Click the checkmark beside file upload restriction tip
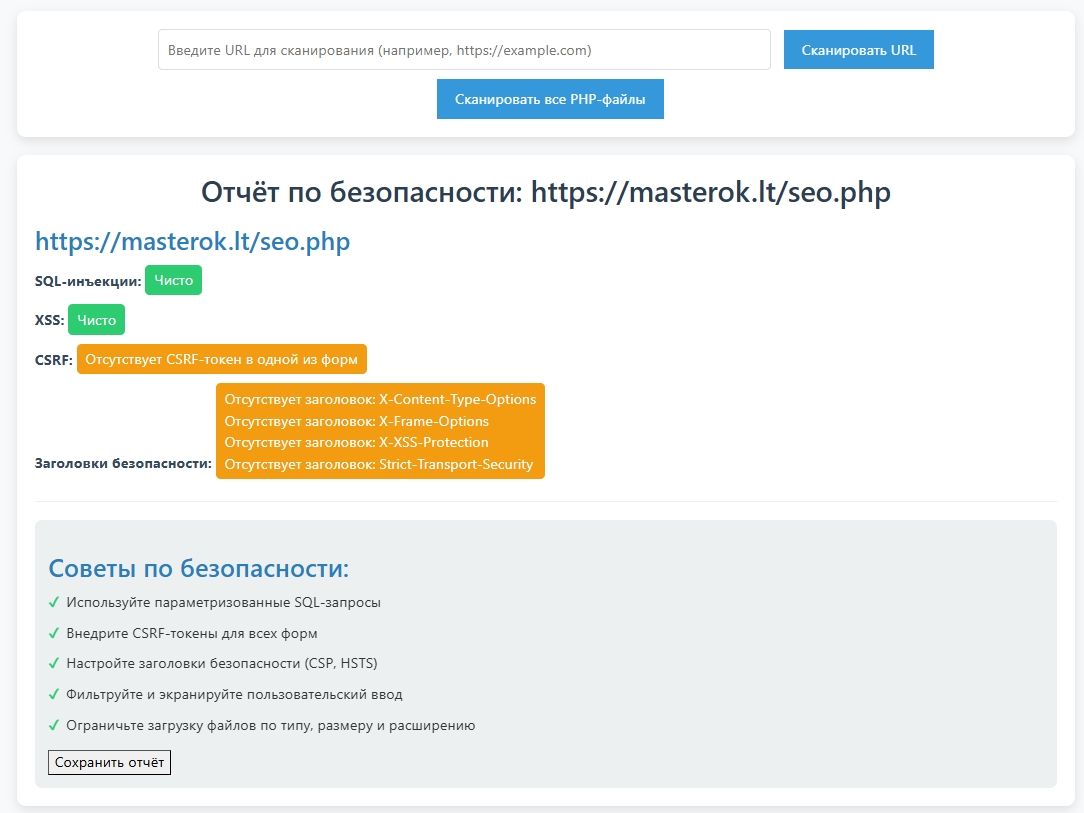The image size is (1084, 813). 54,725
